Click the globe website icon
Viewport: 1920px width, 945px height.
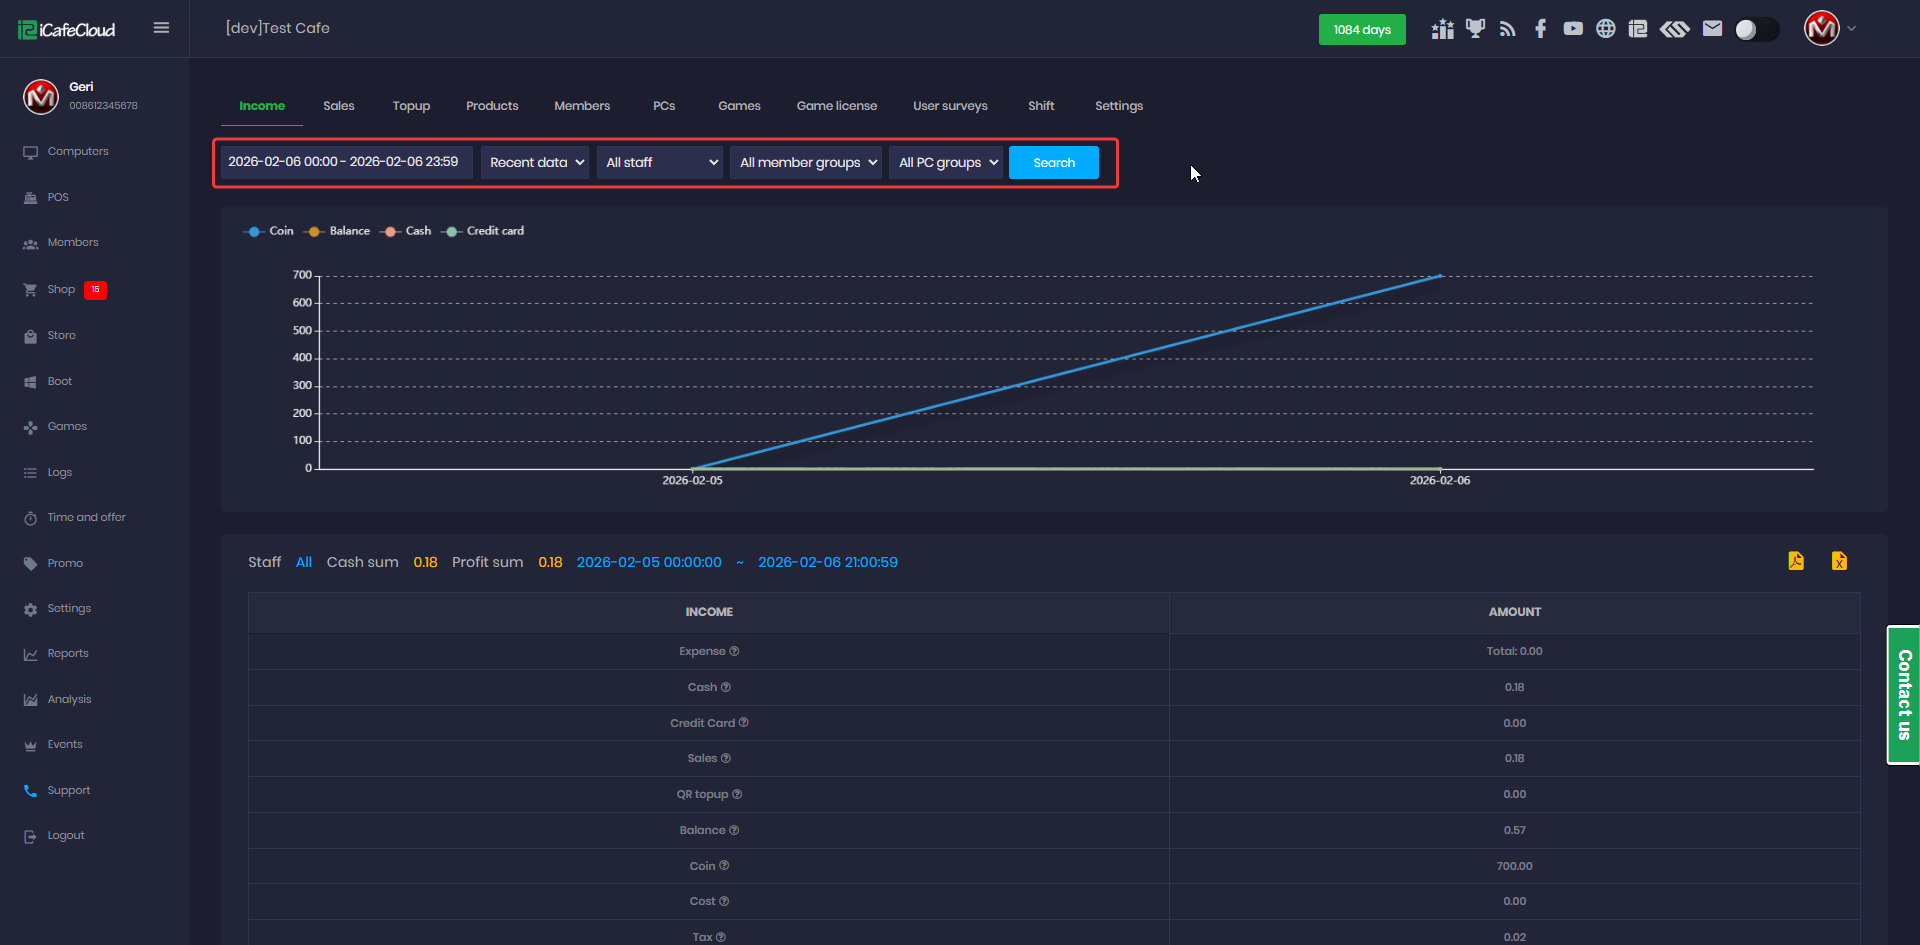(x=1605, y=29)
